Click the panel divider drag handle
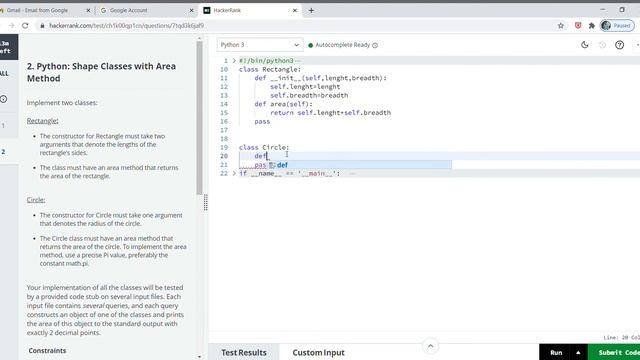 point(205,202)
